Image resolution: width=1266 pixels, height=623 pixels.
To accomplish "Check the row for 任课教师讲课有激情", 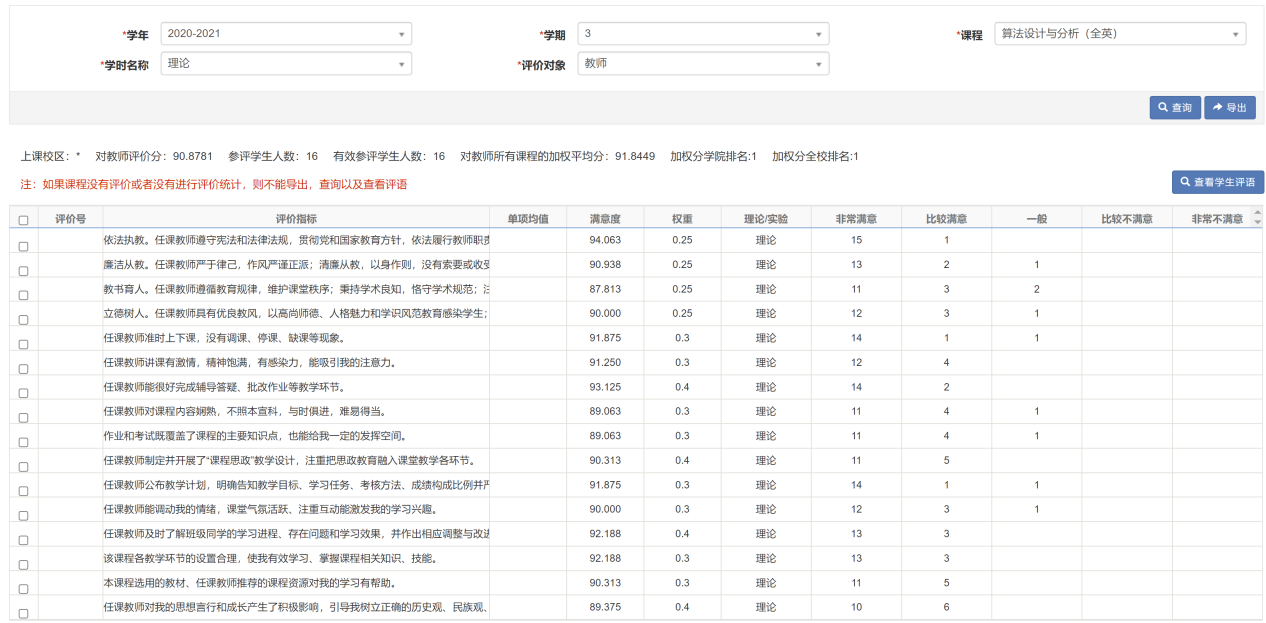I will coord(23,369).
